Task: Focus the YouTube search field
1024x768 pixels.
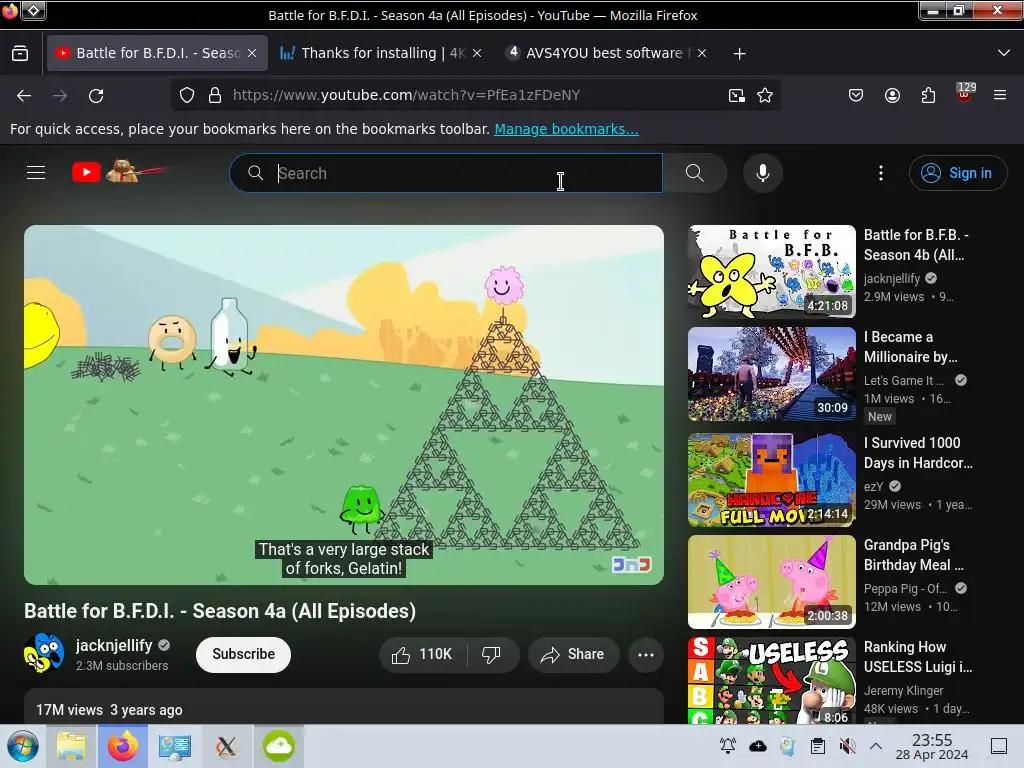Action: [x=446, y=173]
